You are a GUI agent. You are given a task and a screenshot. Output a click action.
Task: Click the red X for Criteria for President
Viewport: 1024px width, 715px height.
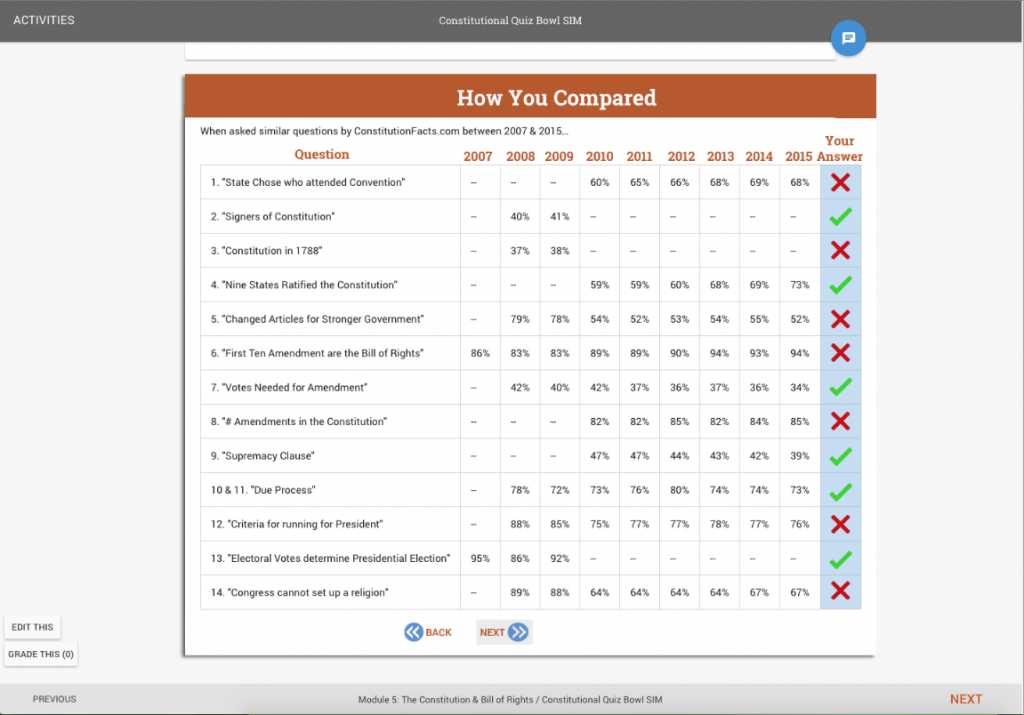840,524
